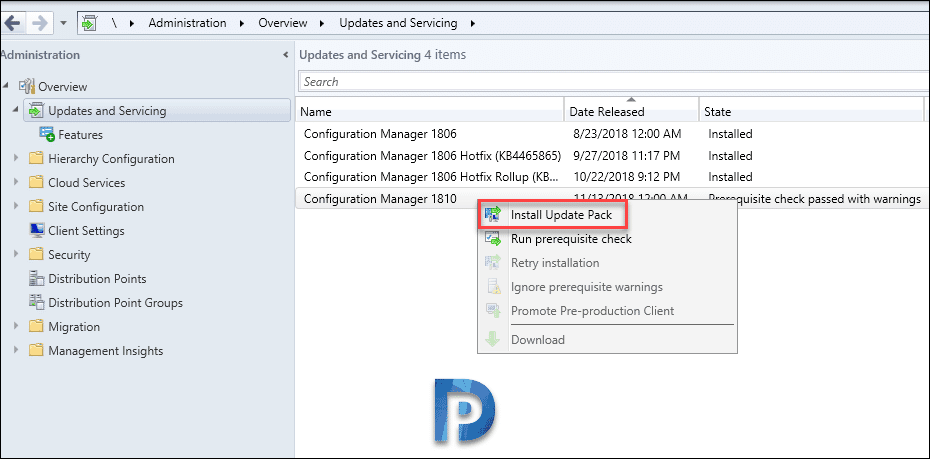Click the Hierarchy Configuration folder icon

coord(37,158)
